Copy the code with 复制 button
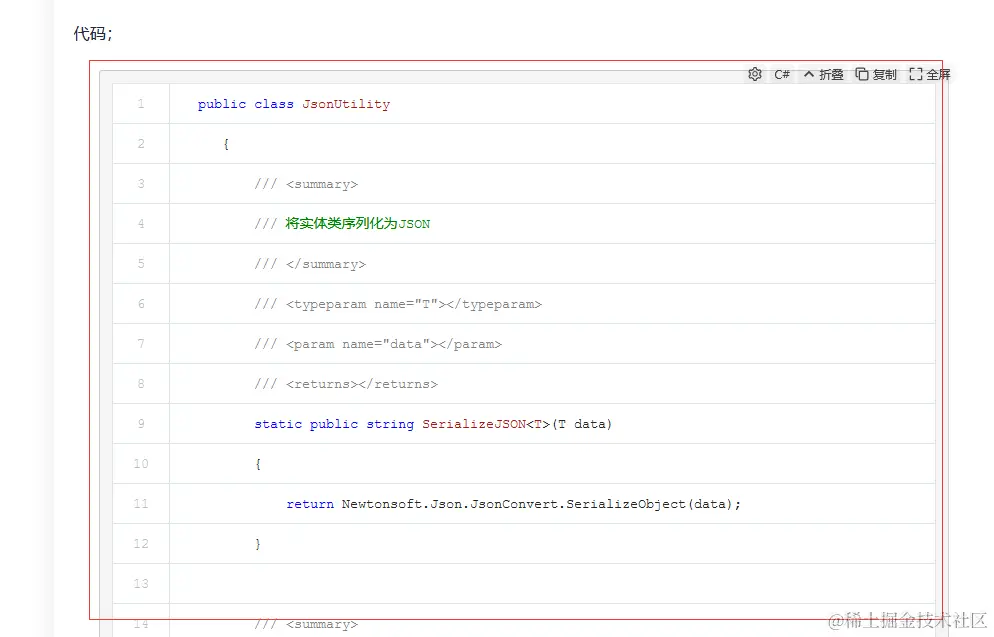Viewport: 994px width, 637px height. (876, 75)
